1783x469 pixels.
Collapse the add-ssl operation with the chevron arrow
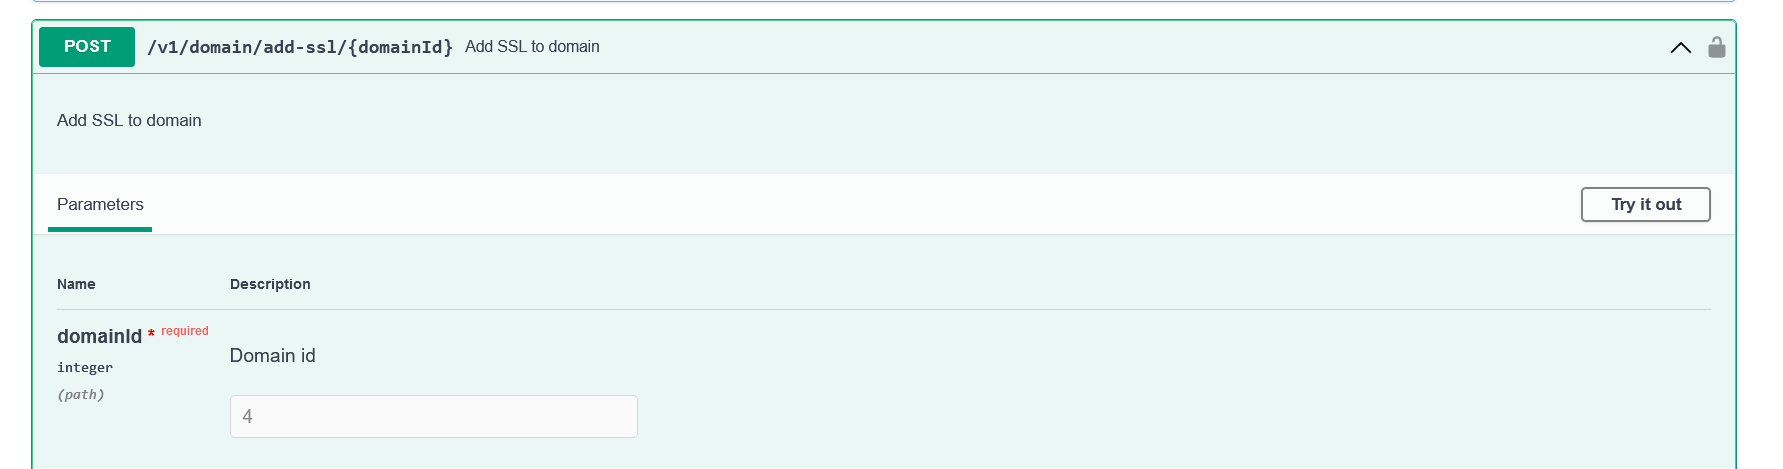pos(1680,47)
